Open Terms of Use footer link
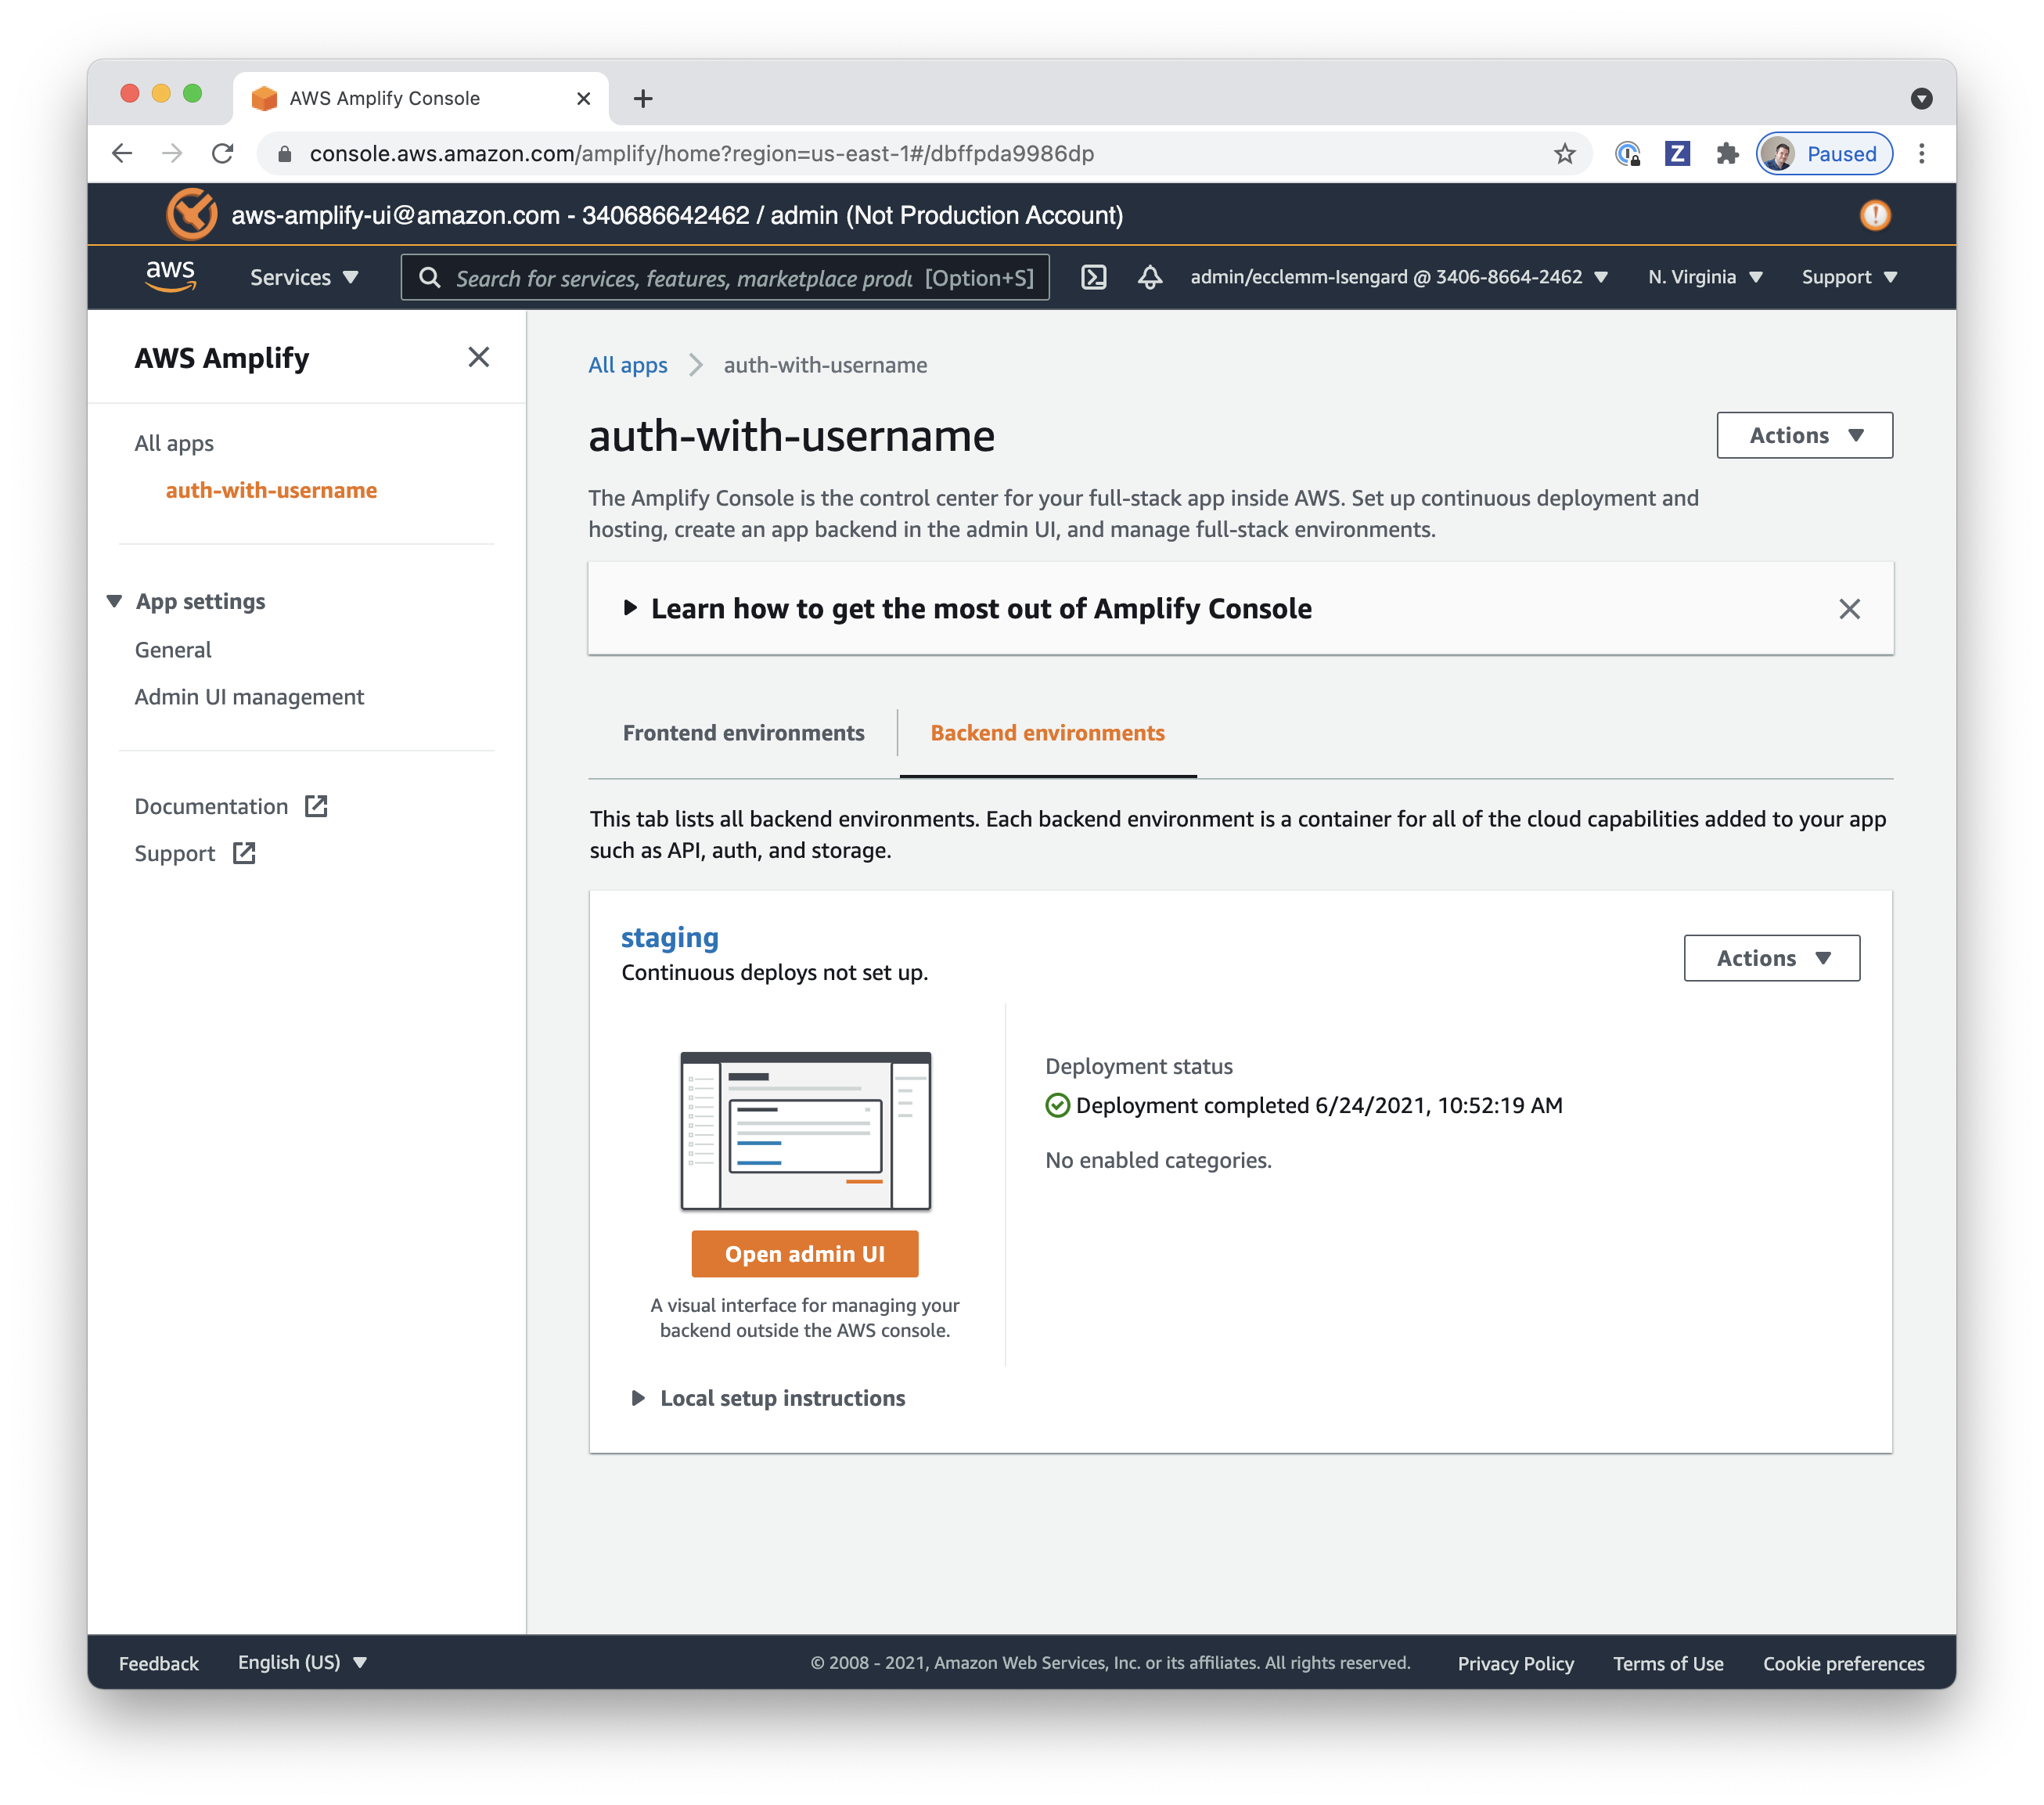This screenshot has width=2044, height=1805. click(1668, 1663)
